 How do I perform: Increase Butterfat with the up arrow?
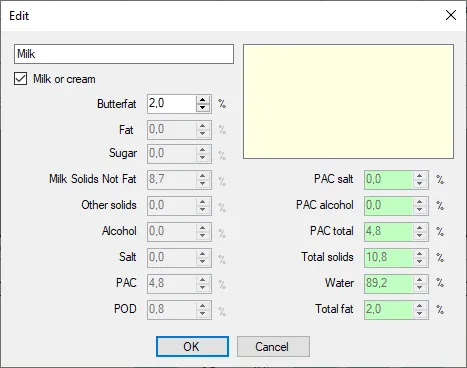click(x=203, y=100)
